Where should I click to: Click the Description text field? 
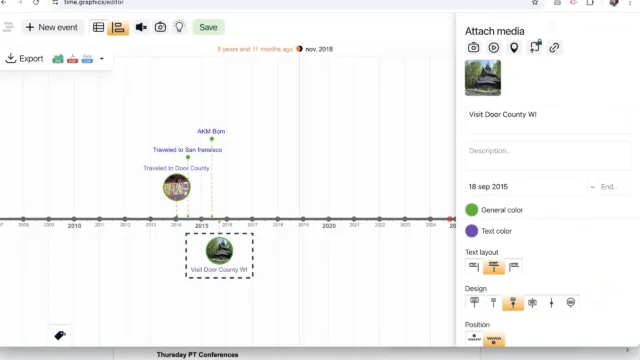click(x=548, y=155)
